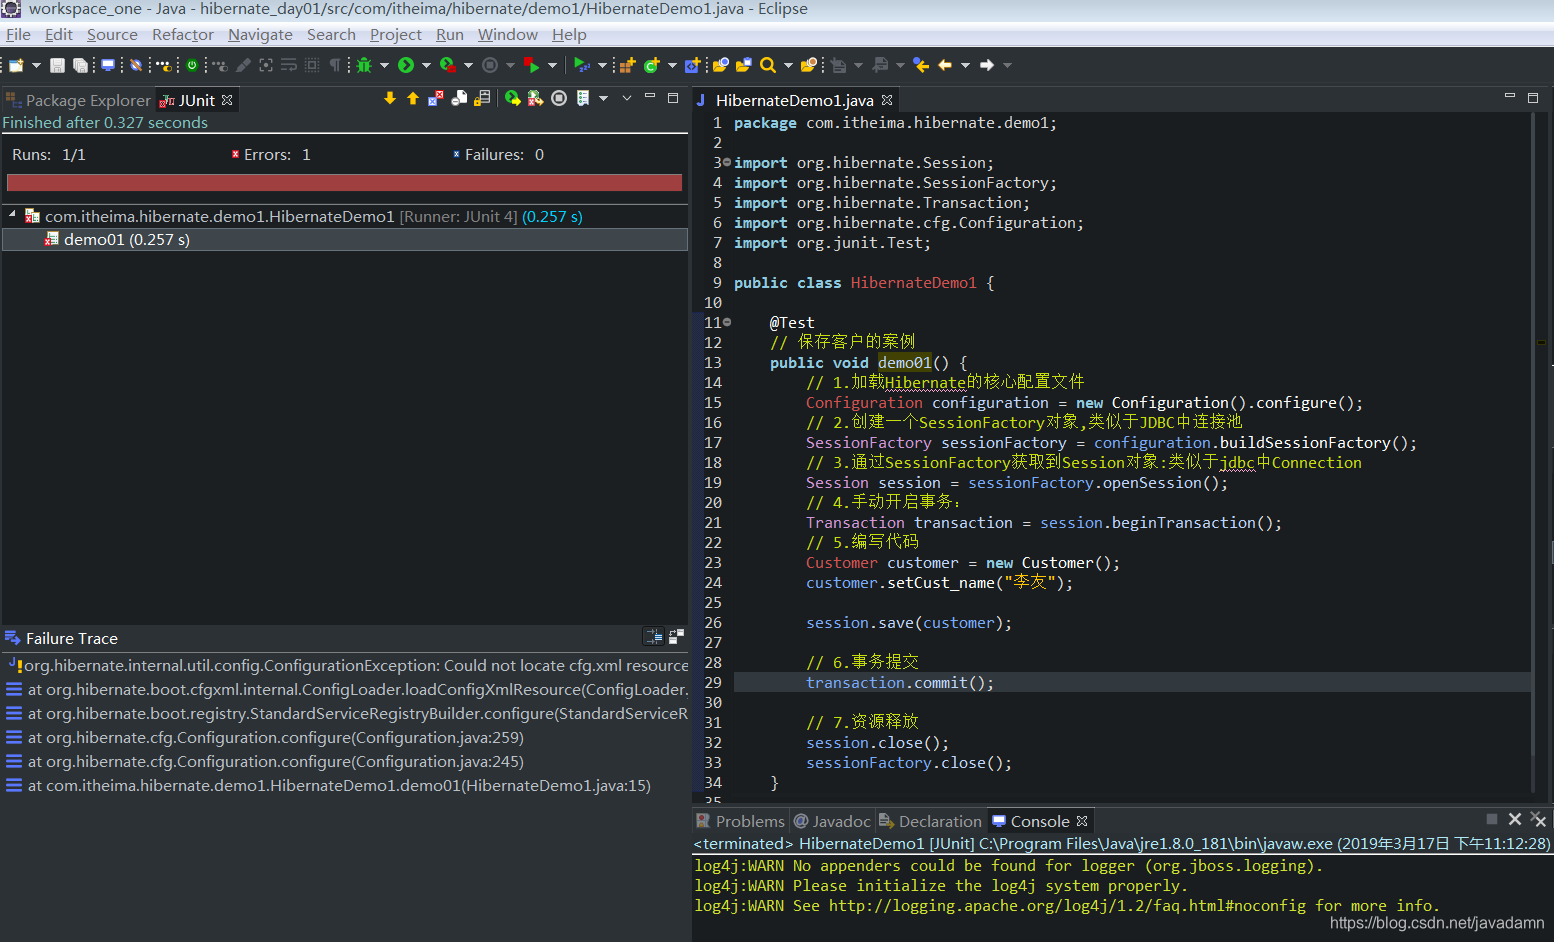Open JUnit View Menu chevron
Viewport: 1554px width, 942px height.
627,98
